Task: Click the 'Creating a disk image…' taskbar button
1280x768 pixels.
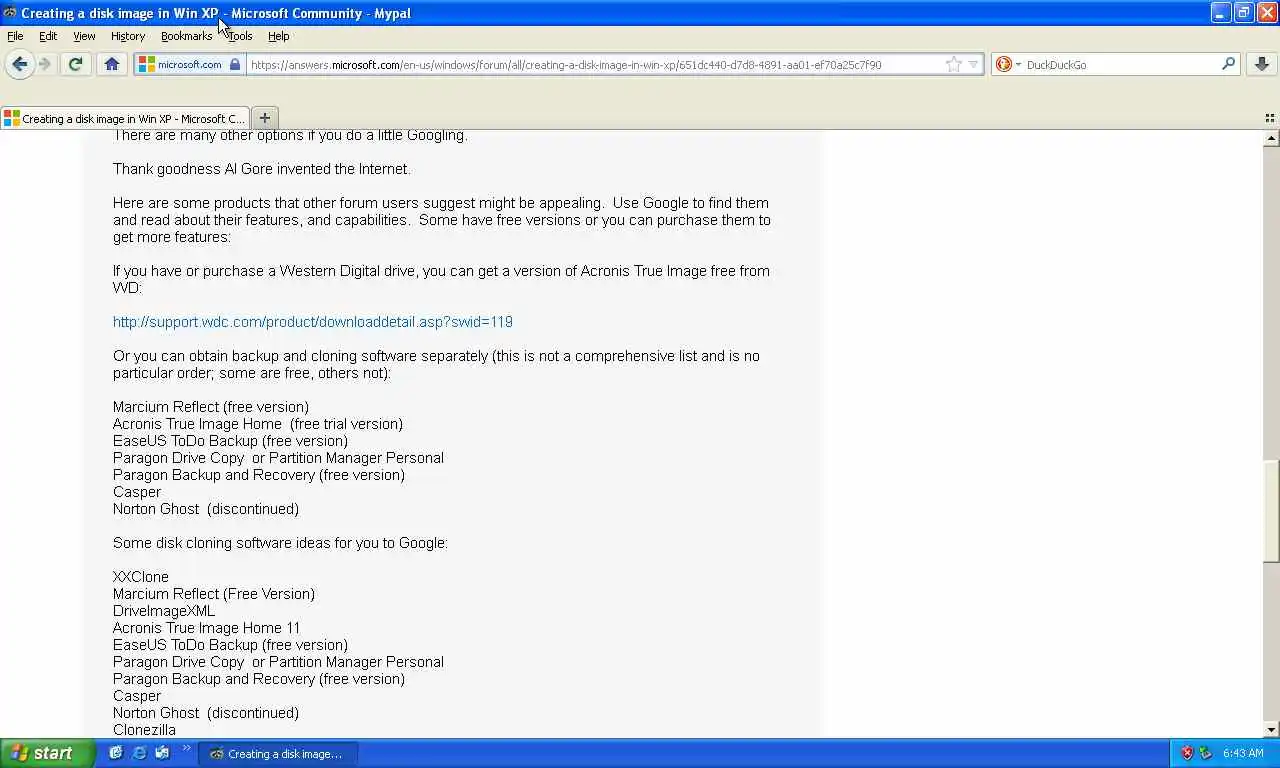Action: pyautogui.click(x=278, y=753)
